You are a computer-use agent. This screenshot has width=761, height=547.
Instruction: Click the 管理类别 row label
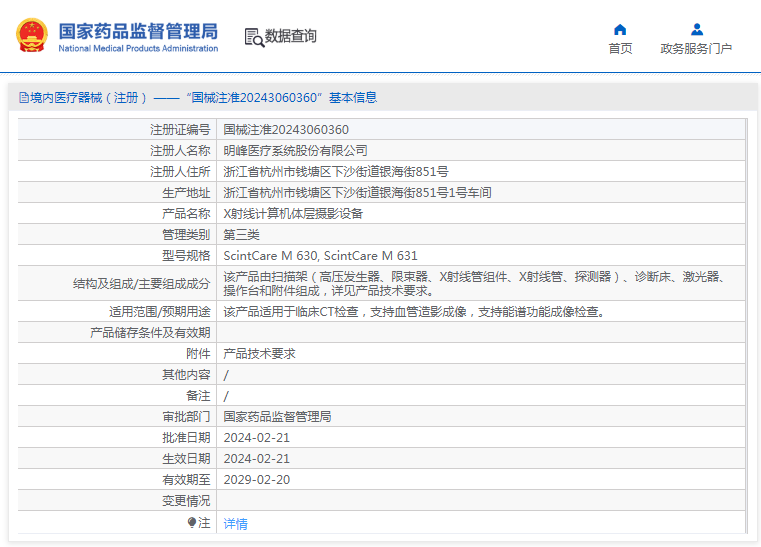(x=186, y=235)
